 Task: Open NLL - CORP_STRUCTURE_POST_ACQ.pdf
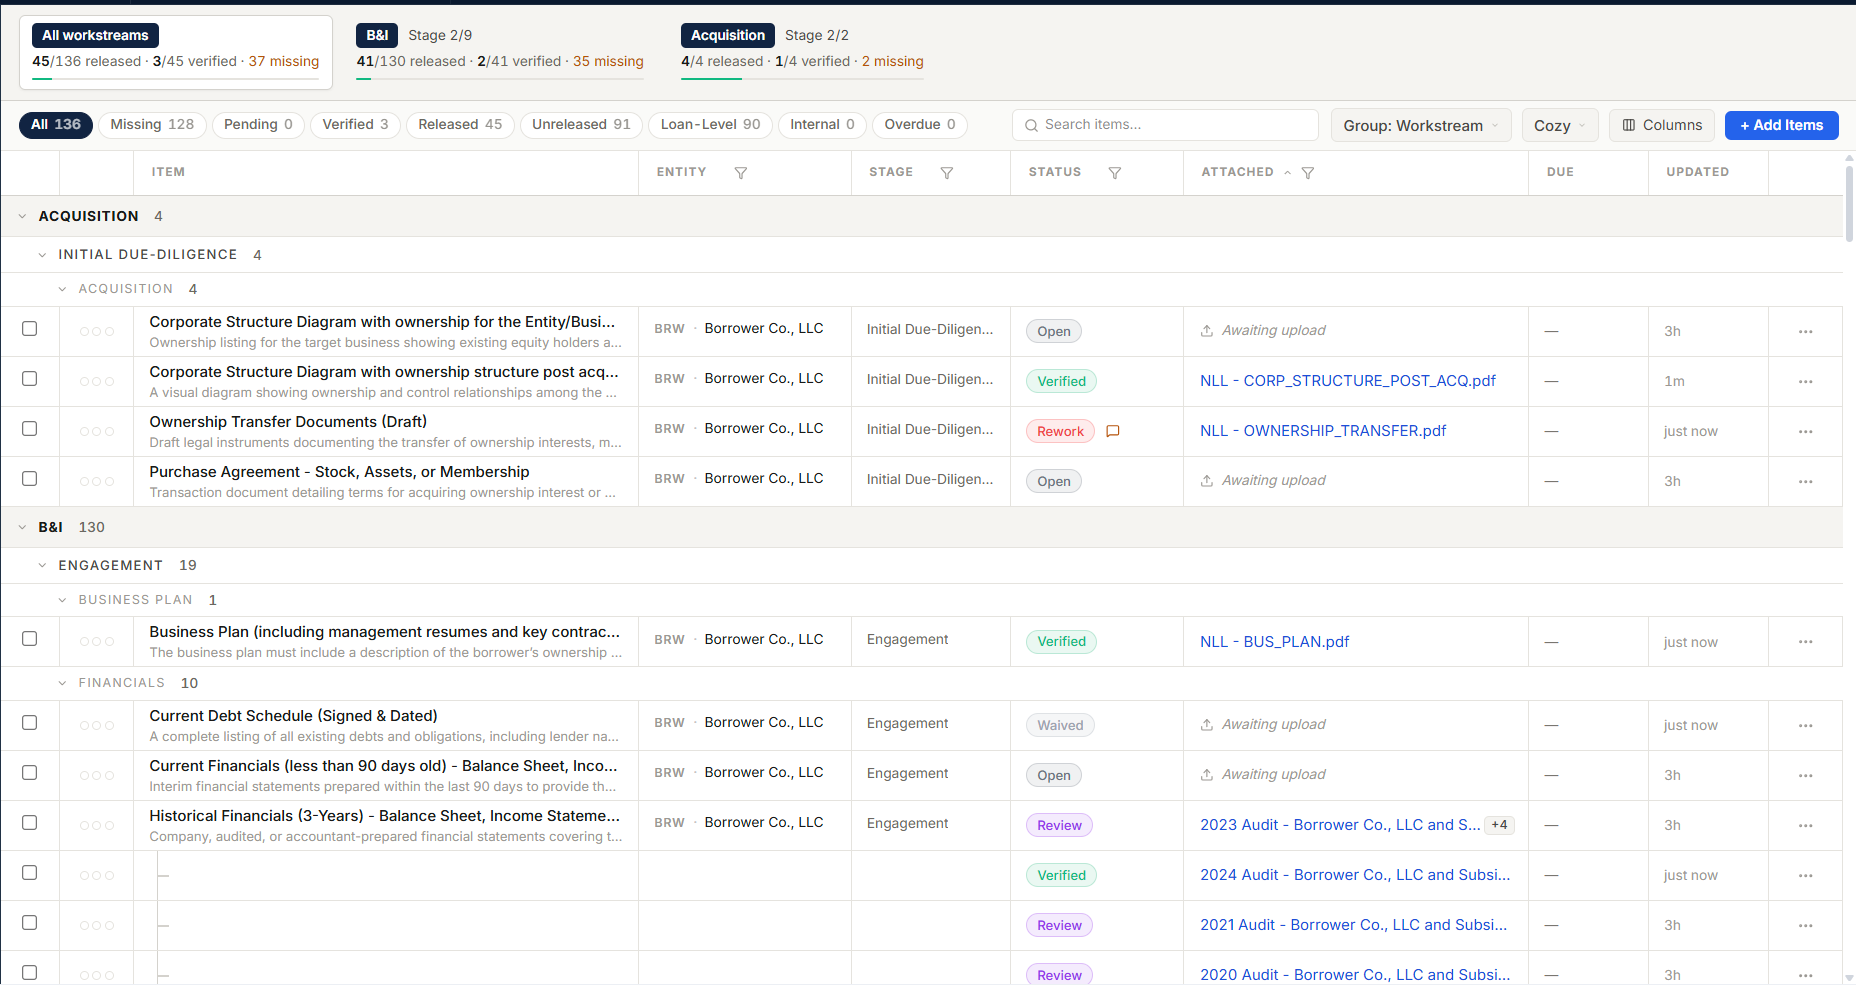click(1348, 381)
